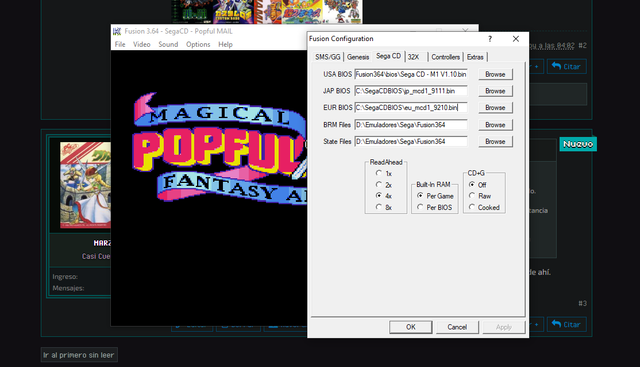Viewport: 640px width, 367px height.
Task: Open the Sound menu in Fusion
Action: (x=168, y=44)
